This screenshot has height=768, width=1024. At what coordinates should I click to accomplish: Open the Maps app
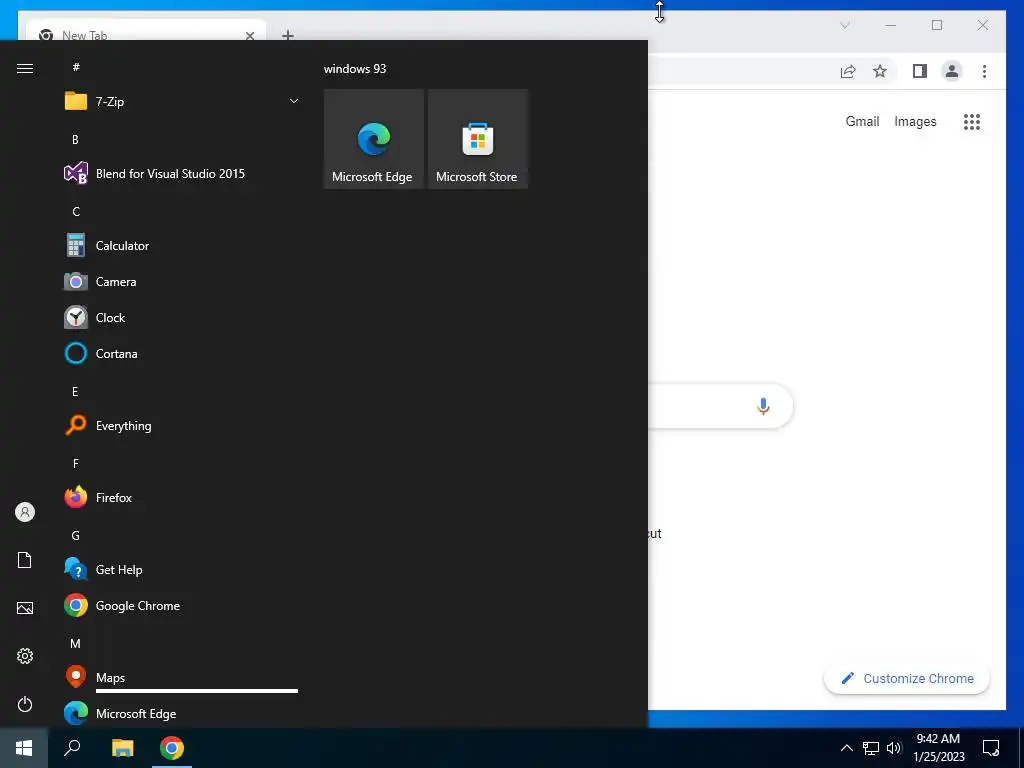coord(182,677)
